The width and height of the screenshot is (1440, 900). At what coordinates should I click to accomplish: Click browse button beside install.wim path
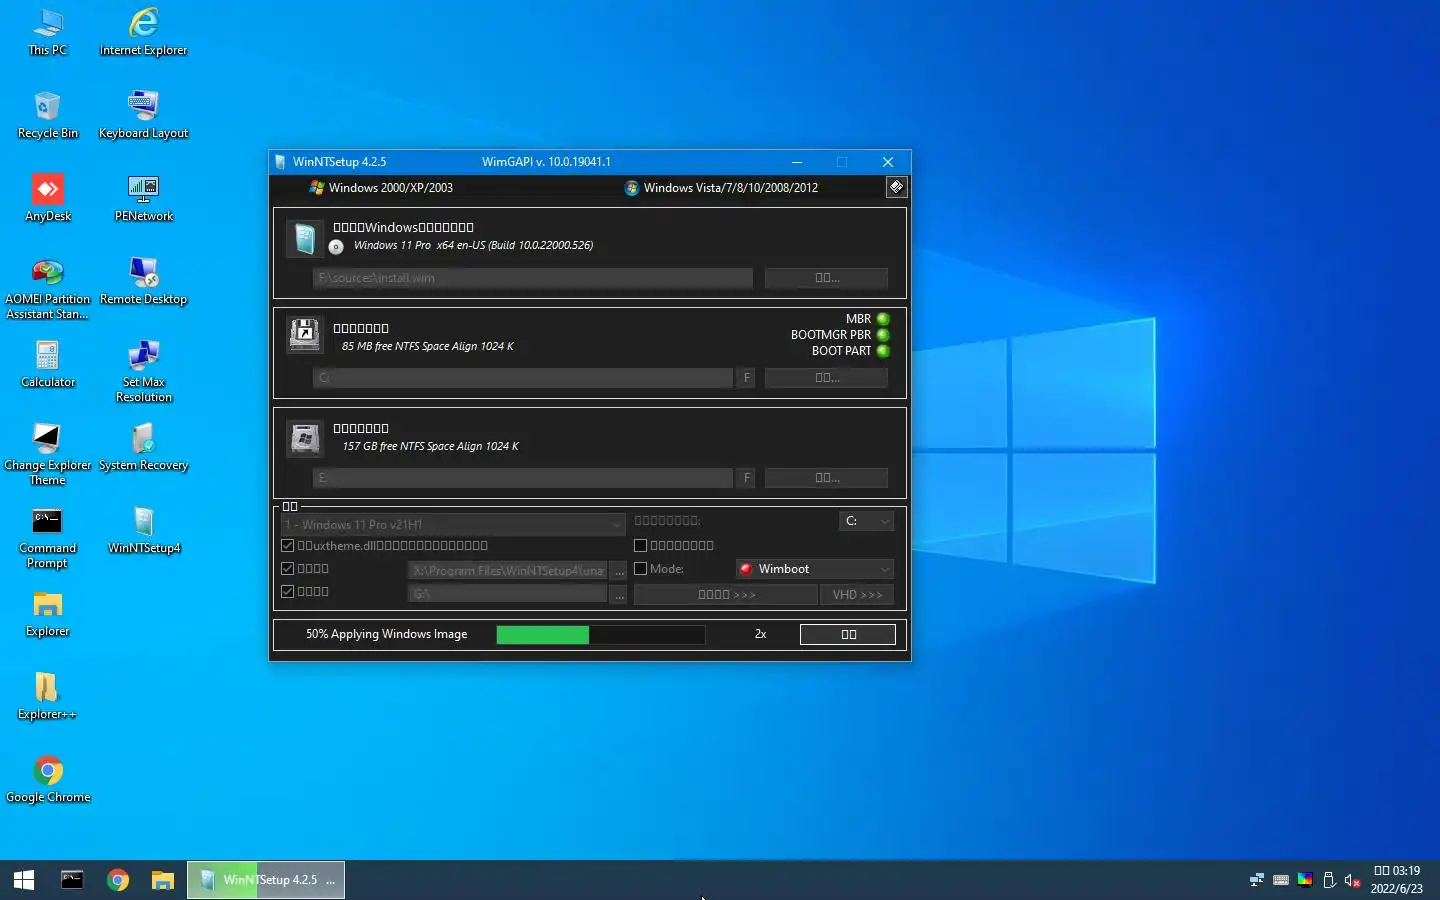(x=826, y=278)
